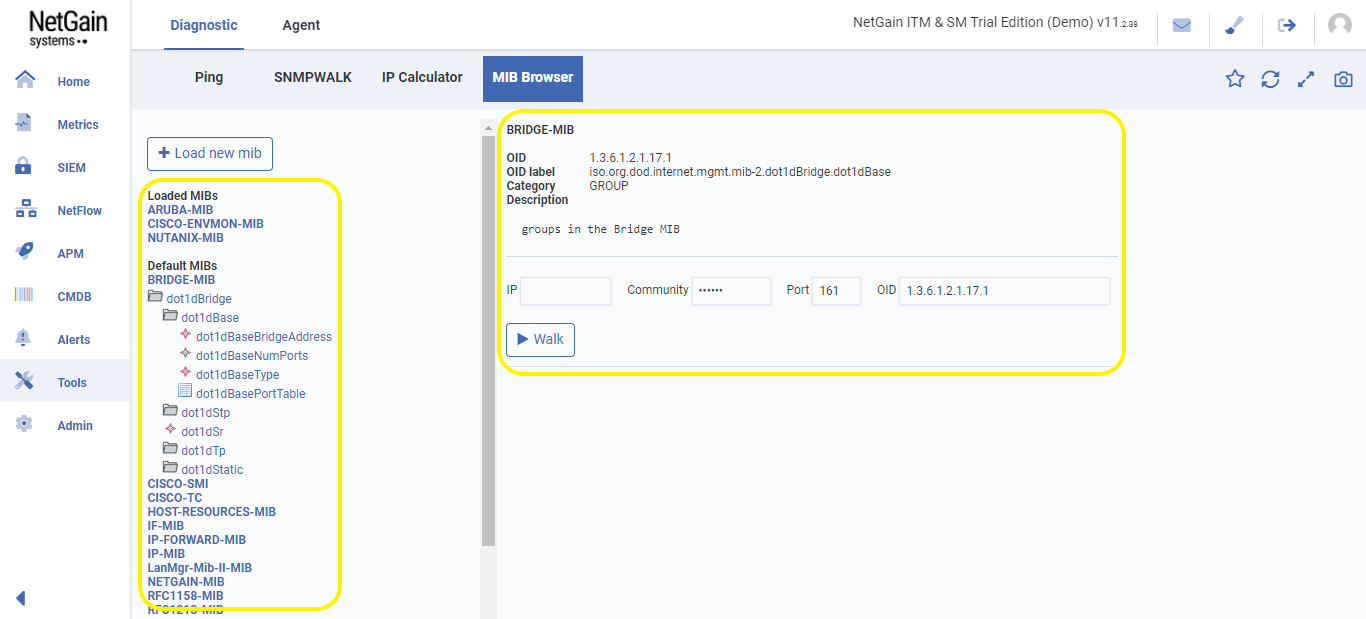1366x619 pixels.
Task: Open the Metrics sidebar icon
Action: pos(25,123)
